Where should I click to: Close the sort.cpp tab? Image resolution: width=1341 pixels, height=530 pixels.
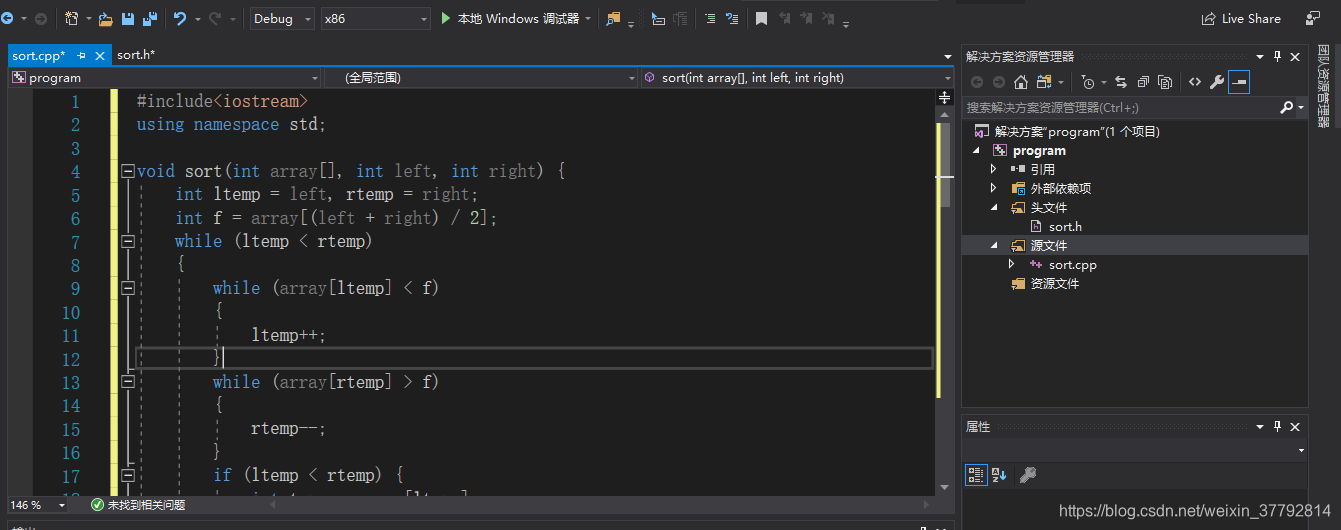click(x=100, y=56)
